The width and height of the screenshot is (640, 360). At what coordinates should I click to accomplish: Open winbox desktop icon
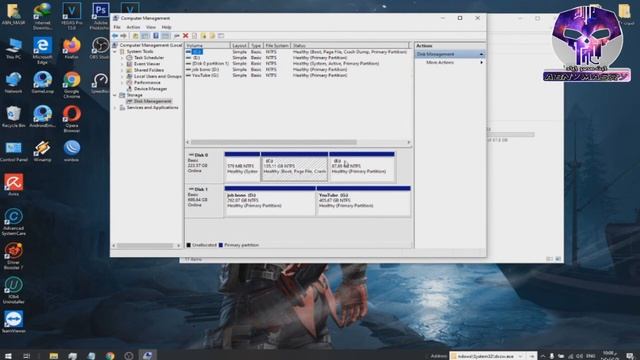[x=71, y=151]
